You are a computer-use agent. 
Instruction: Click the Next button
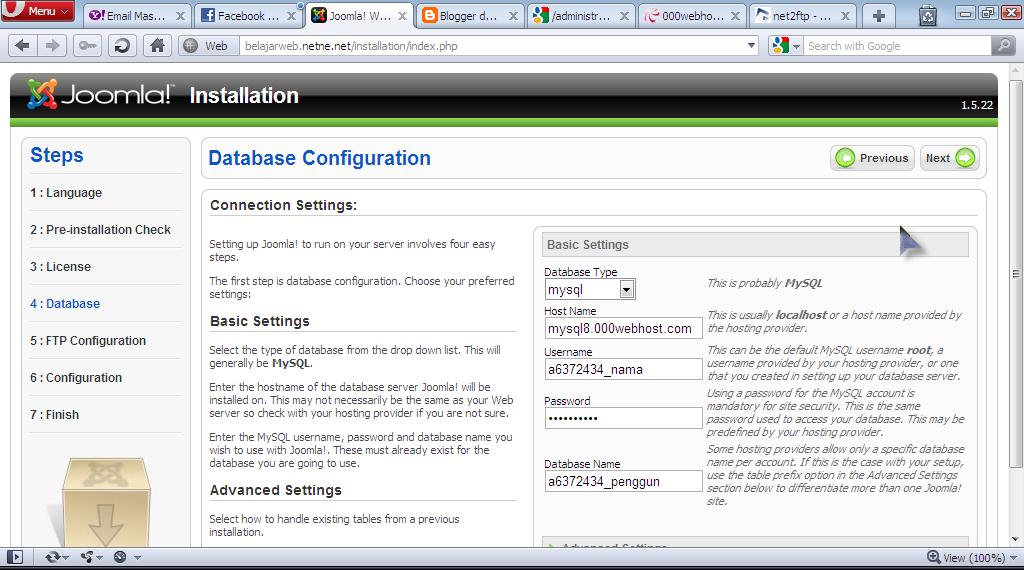tap(950, 158)
